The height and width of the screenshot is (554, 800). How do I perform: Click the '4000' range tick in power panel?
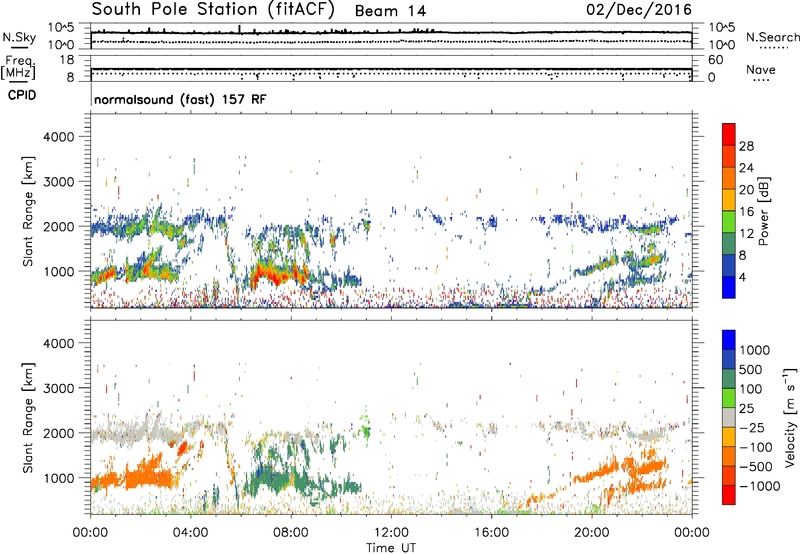[58, 137]
